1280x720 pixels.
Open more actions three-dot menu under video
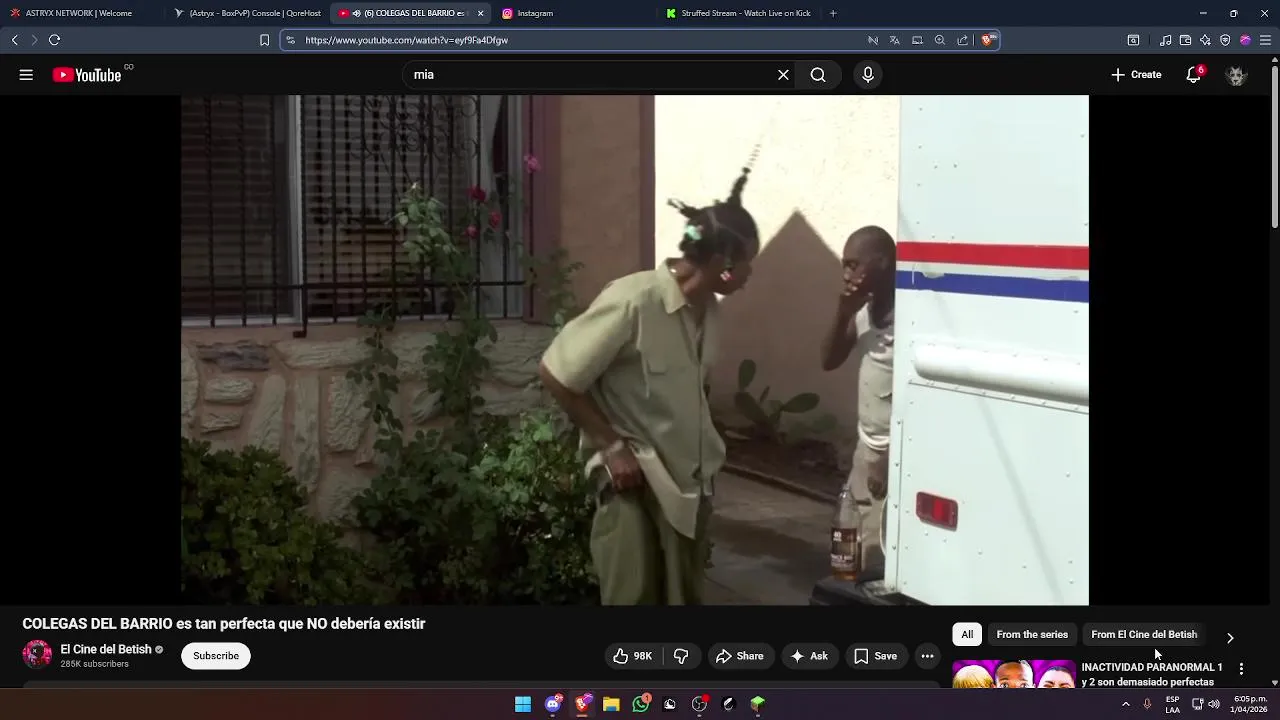[928, 656]
